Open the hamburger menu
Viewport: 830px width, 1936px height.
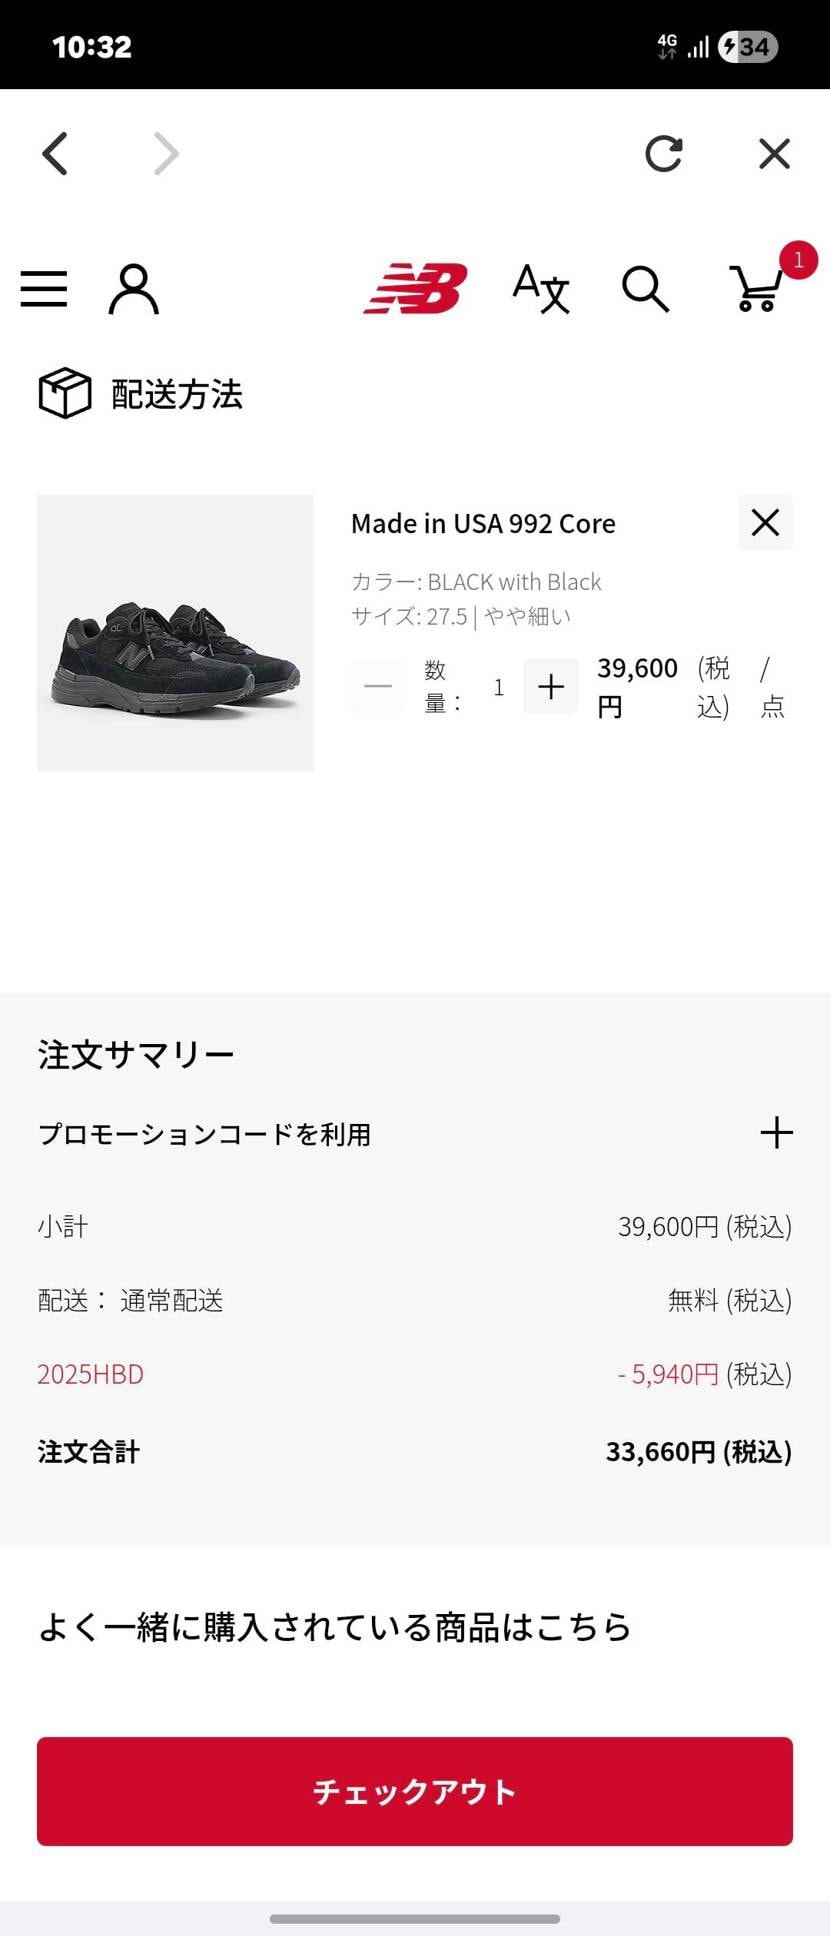point(44,289)
